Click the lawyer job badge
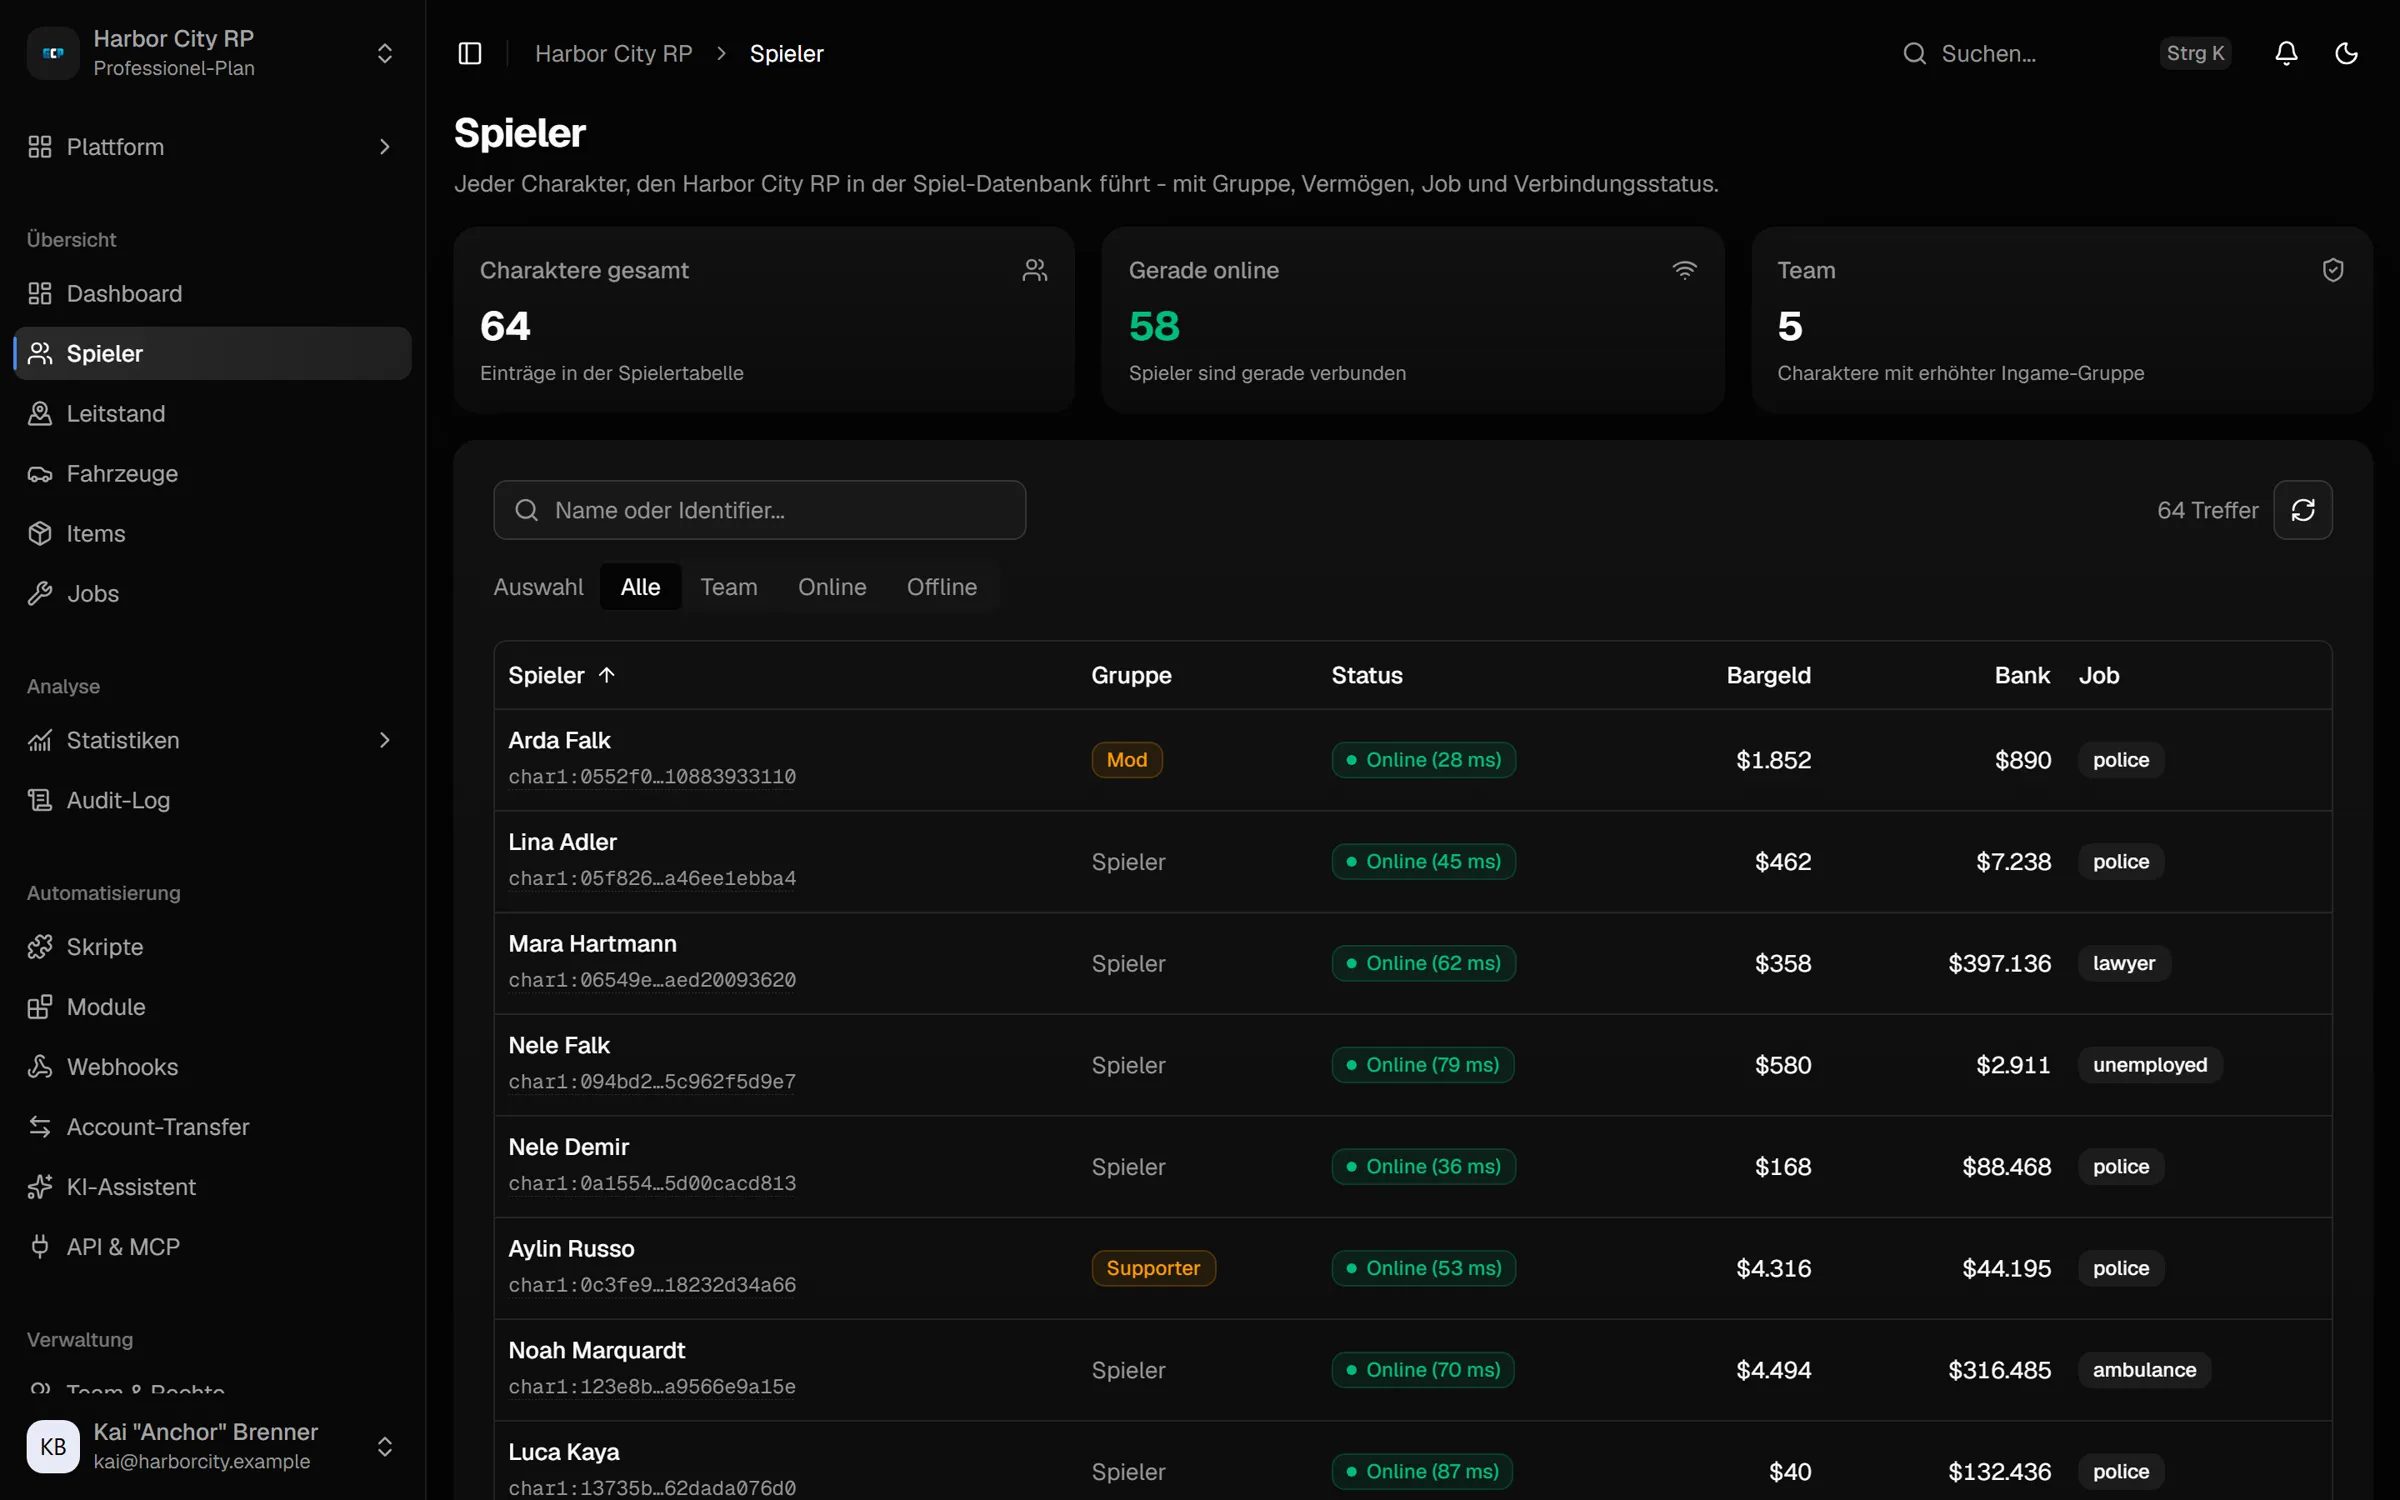The width and height of the screenshot is (2400, 1500). 2124,963
